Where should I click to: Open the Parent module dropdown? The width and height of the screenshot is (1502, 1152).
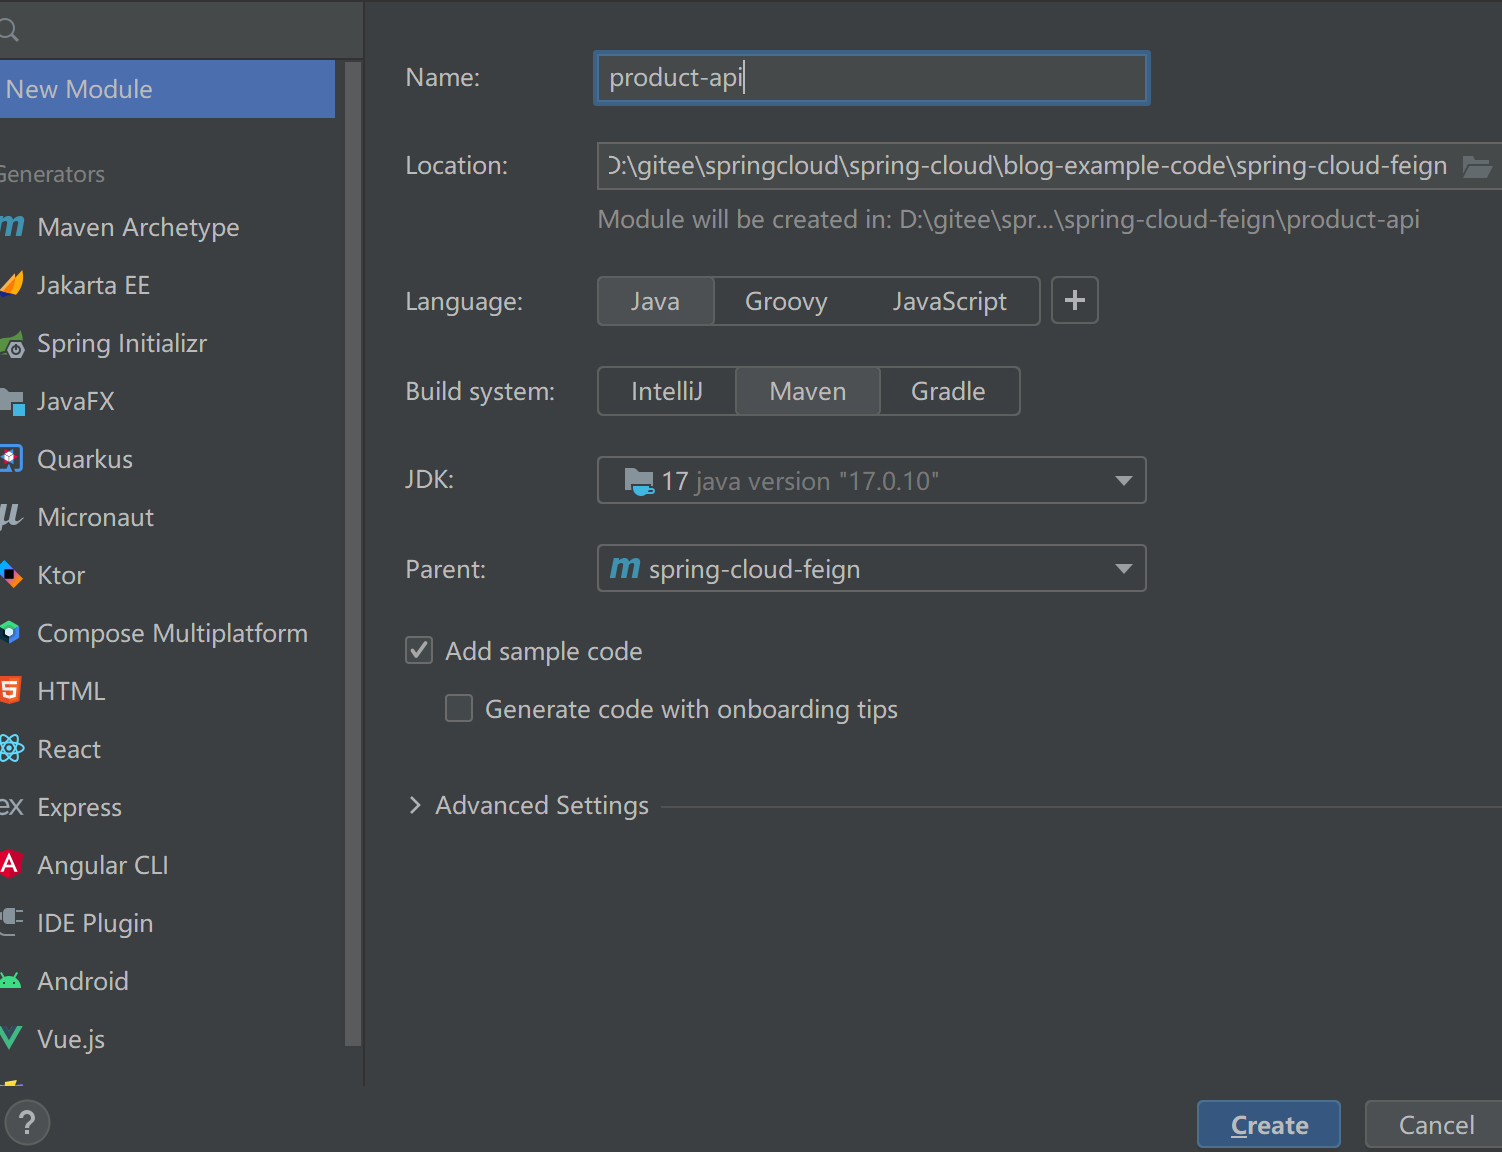871,568
